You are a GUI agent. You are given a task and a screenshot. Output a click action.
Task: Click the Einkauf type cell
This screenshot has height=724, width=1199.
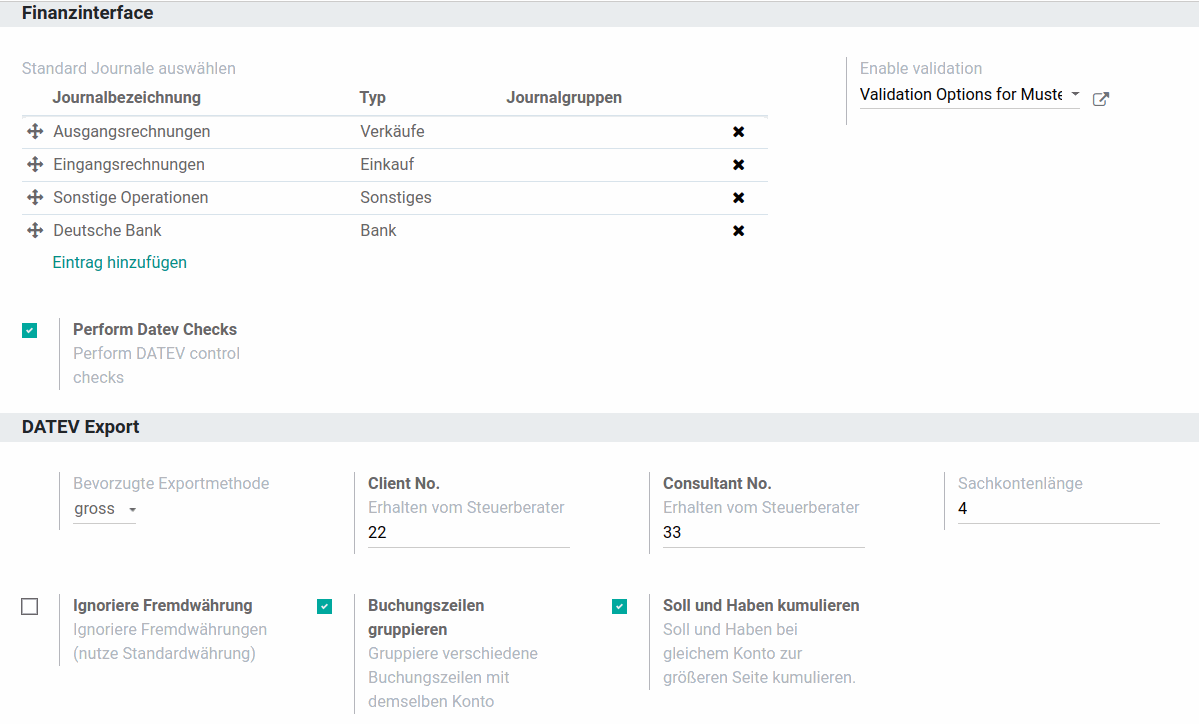coord(387,164)
